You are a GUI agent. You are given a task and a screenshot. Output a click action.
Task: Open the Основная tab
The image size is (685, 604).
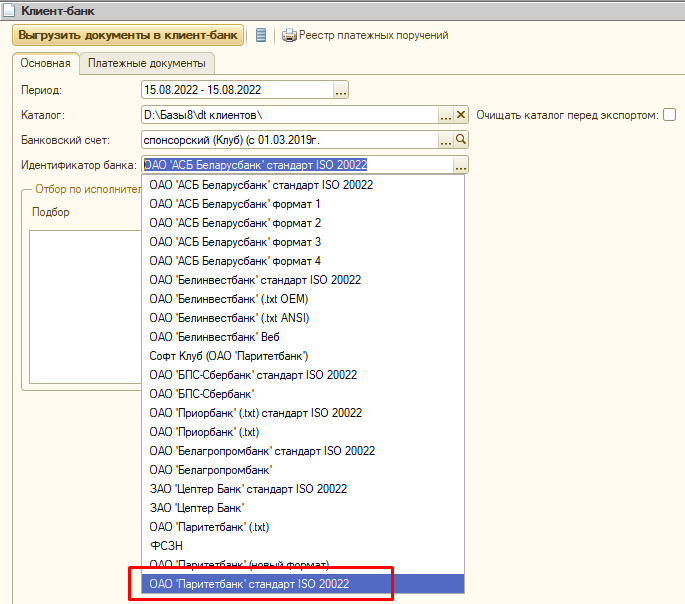click(45, 63)
